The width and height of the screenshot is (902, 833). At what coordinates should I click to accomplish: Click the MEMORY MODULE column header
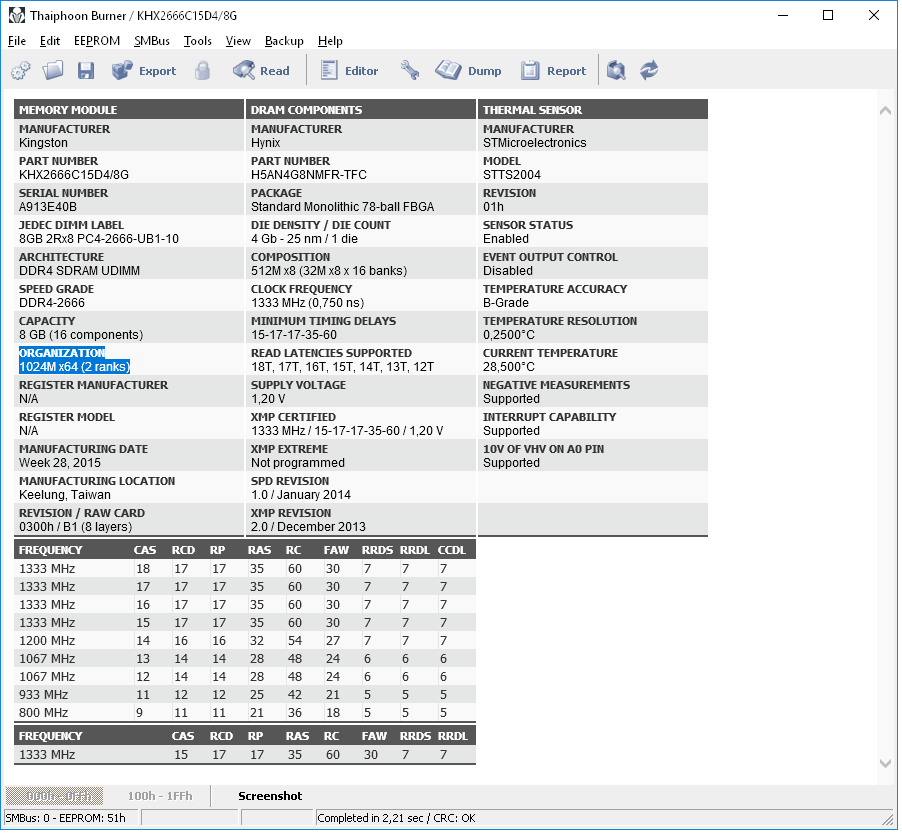pyautogui.click(x=129, y=109)
